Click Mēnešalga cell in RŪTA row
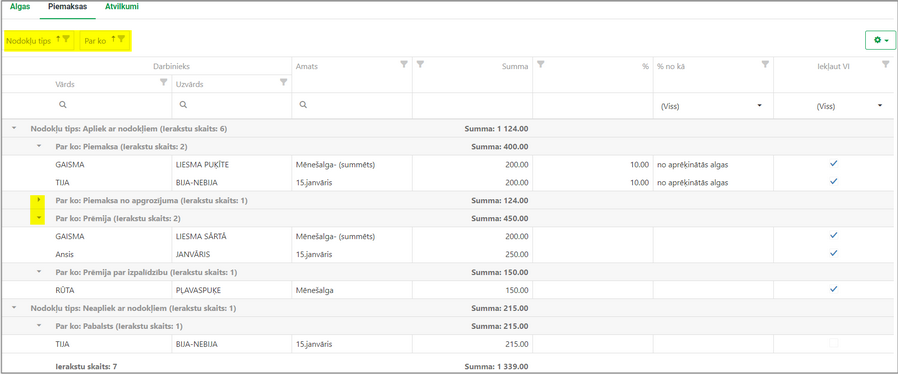 (x=352, y=290)
